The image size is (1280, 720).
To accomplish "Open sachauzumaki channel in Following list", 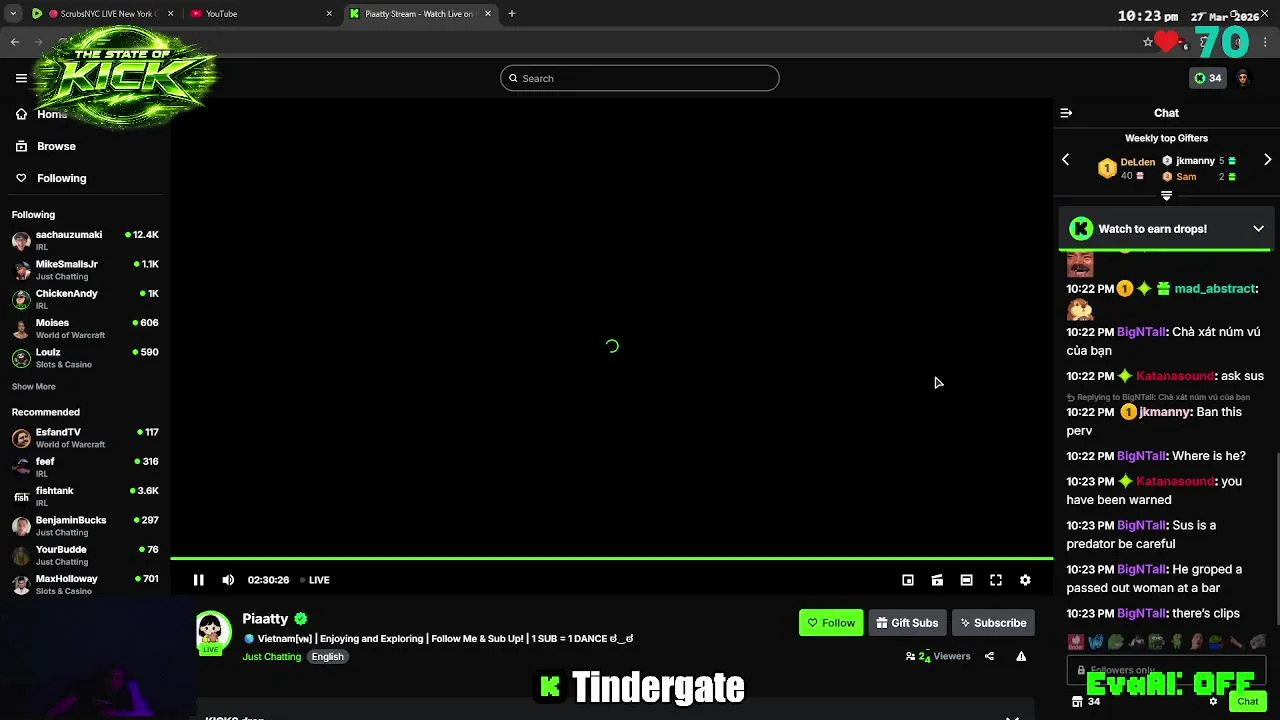I will (x=85, y=241).
